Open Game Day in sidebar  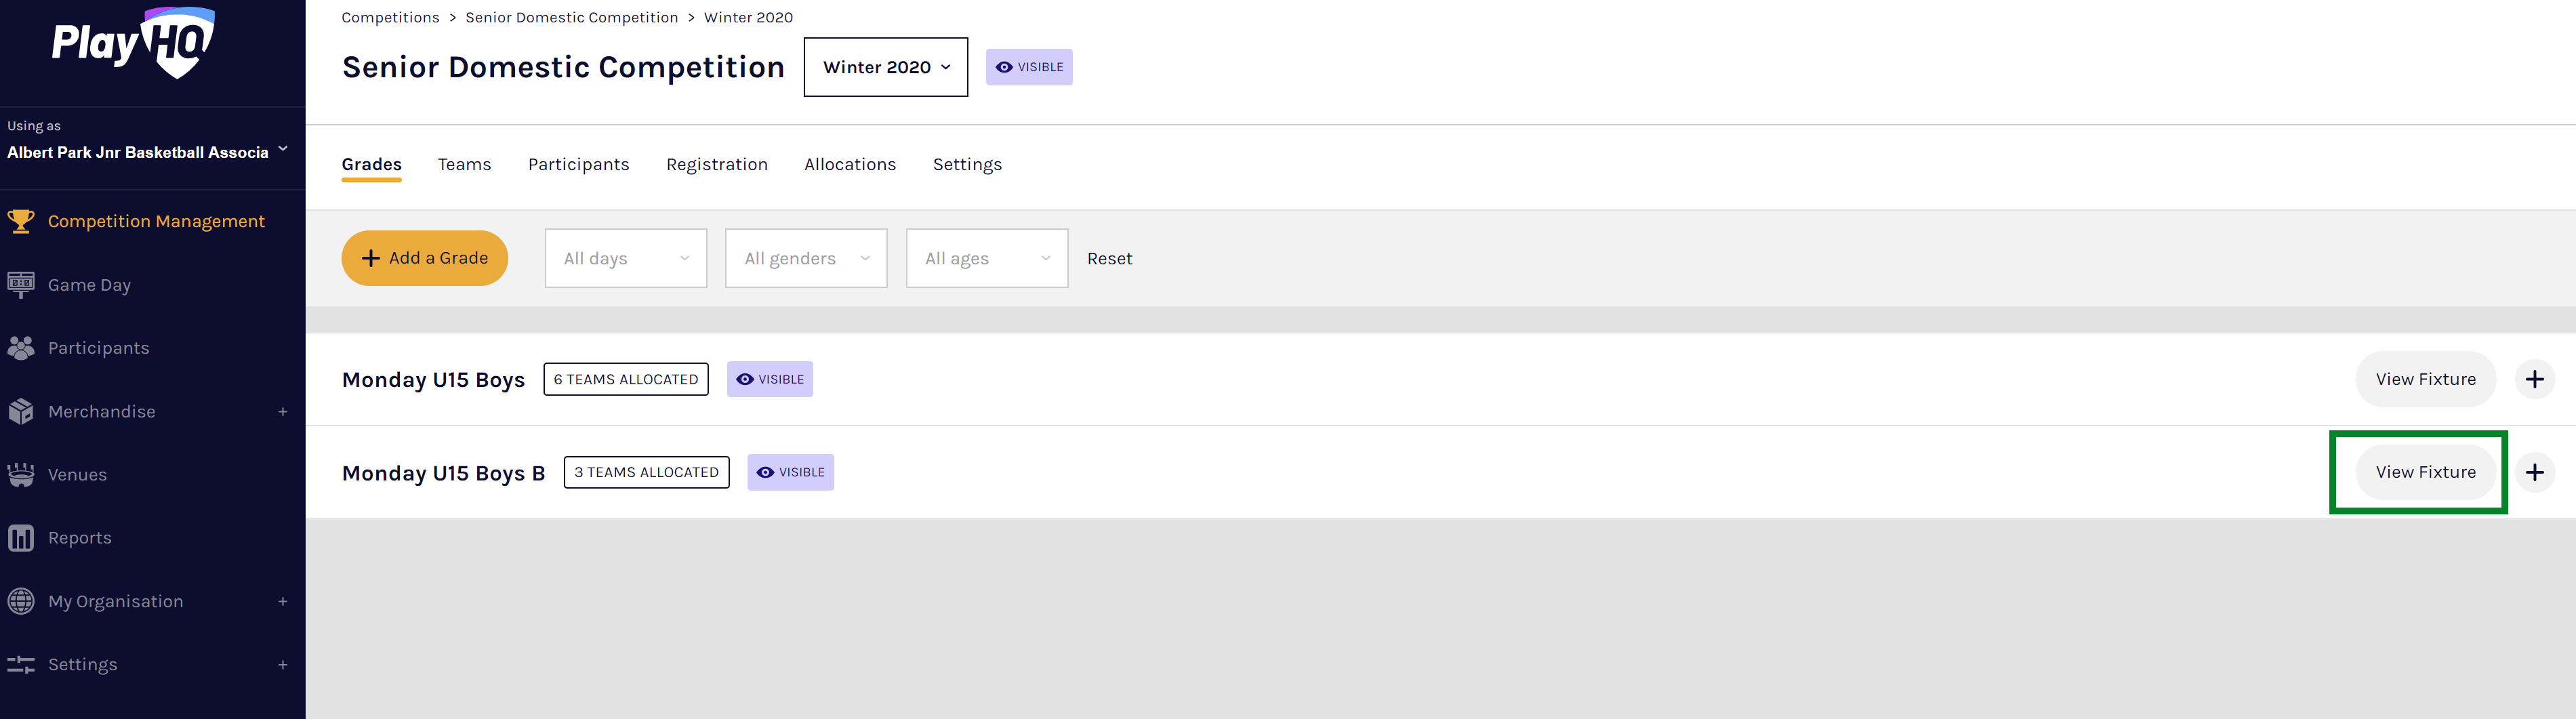click(89, 285)
